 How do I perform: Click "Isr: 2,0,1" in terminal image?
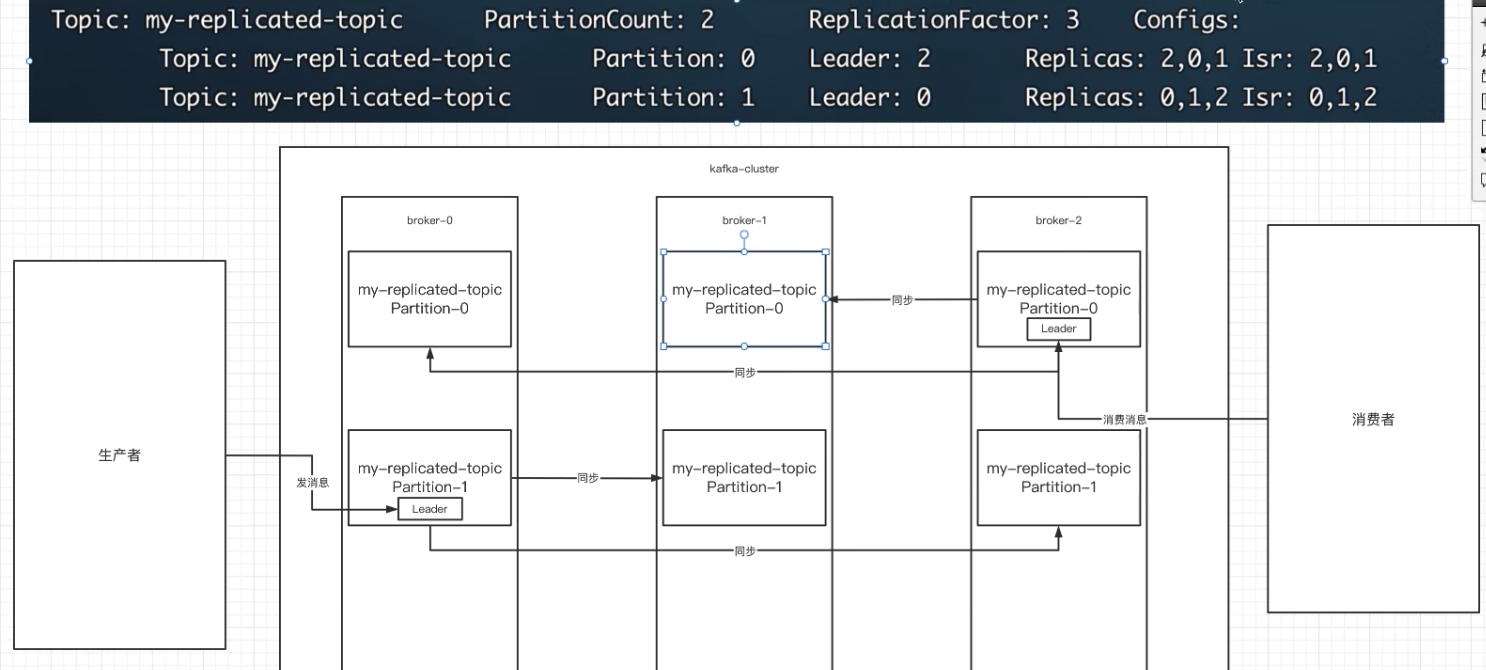1309,59
